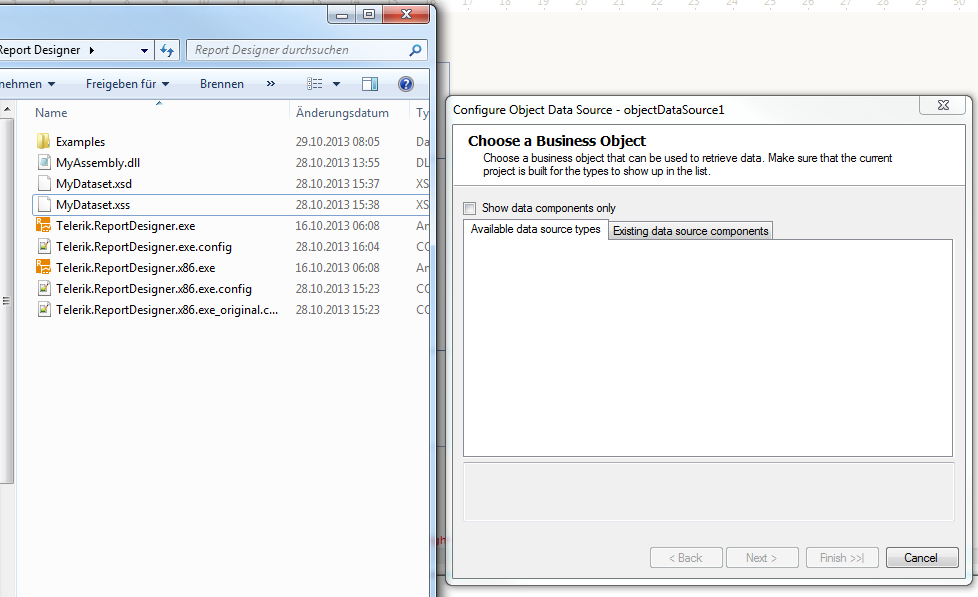Switch to Existing data source components tab
The image size is (978, 597).
click(x=690, y=231)
